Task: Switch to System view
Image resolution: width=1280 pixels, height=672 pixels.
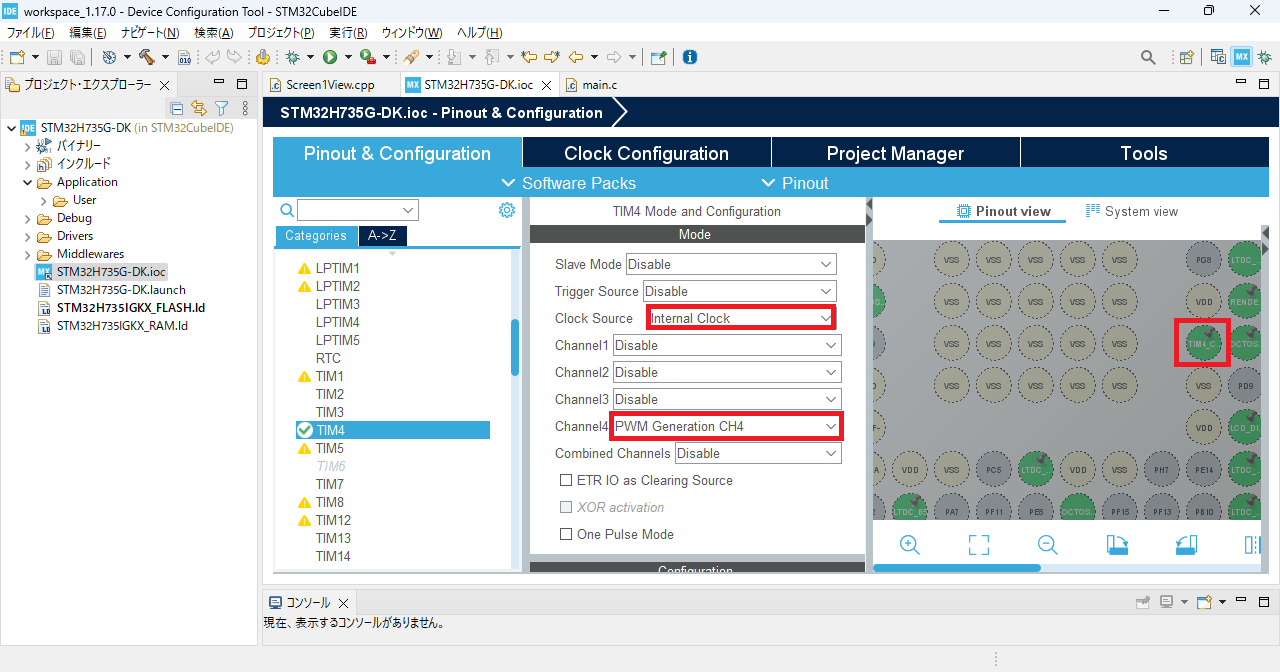Action: coord(1132,211)
